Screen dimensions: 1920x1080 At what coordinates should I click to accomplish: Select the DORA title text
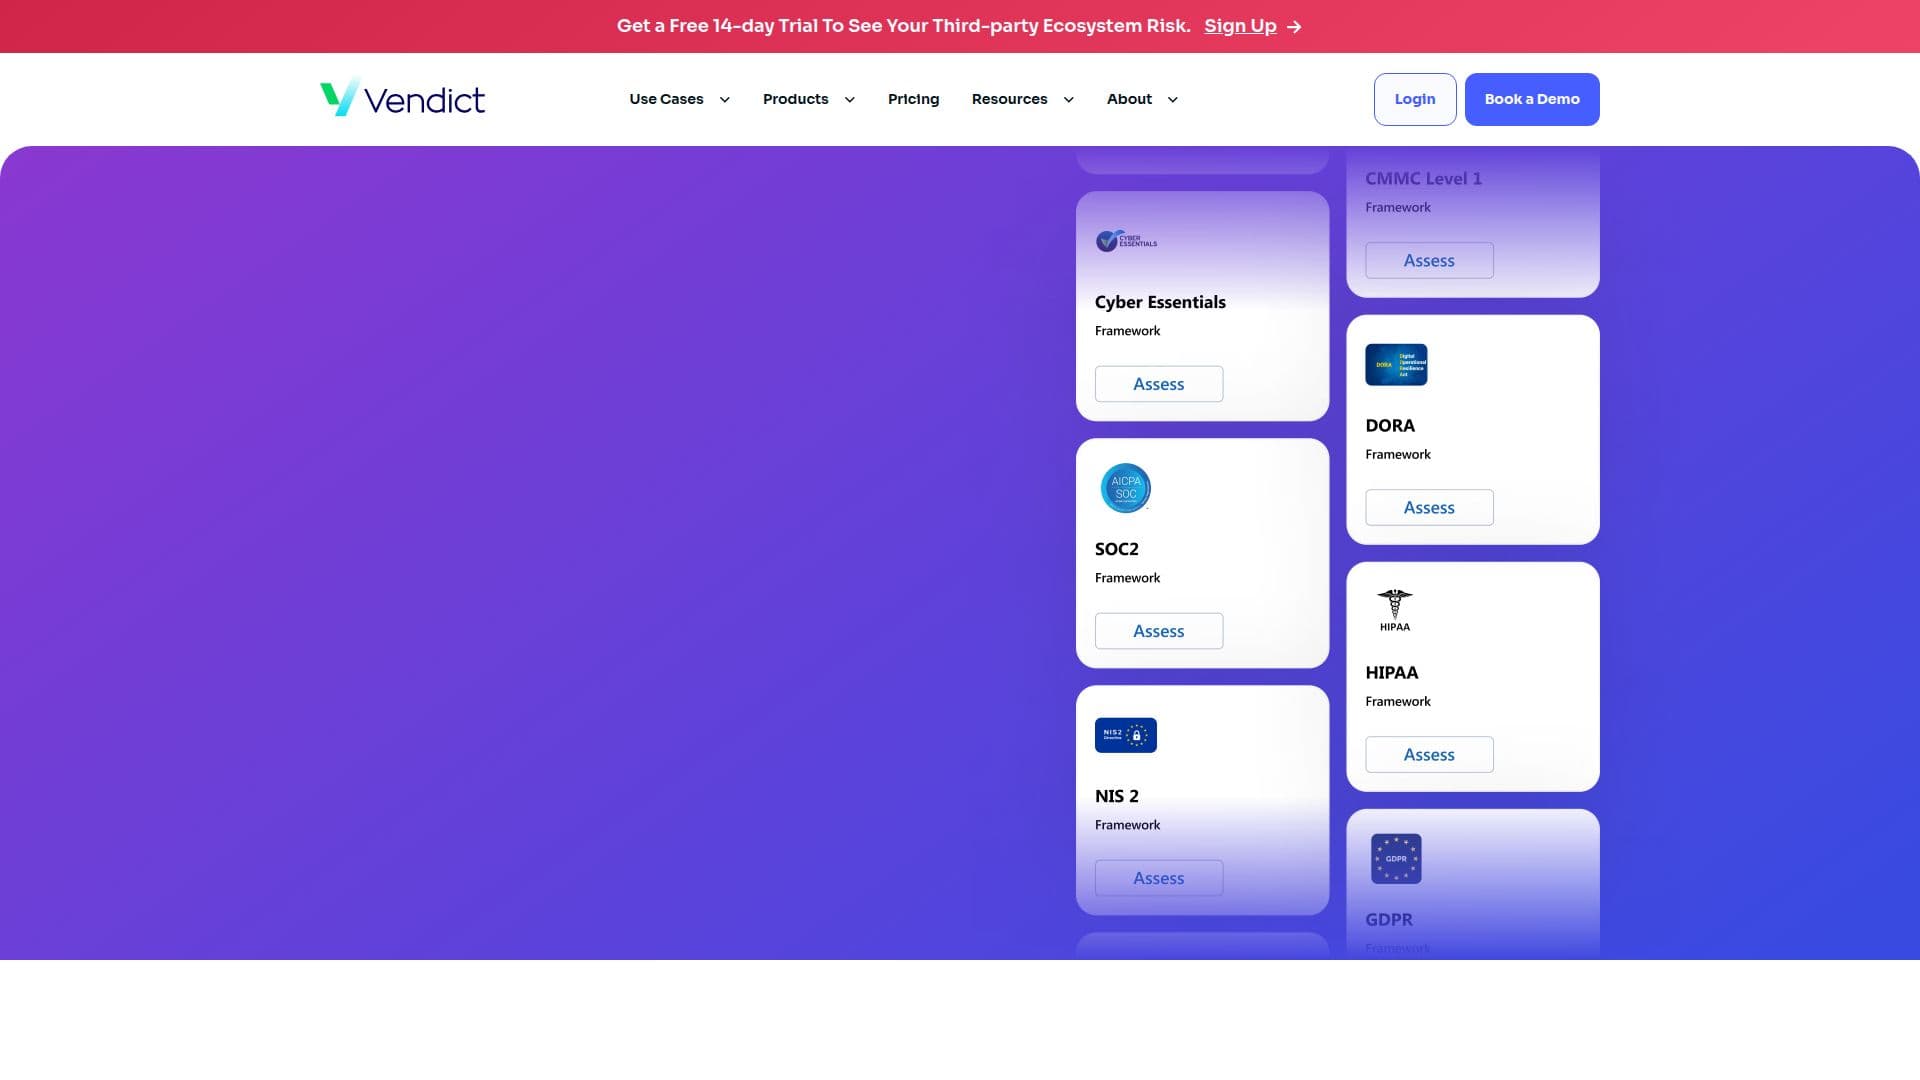[1390, 425]
